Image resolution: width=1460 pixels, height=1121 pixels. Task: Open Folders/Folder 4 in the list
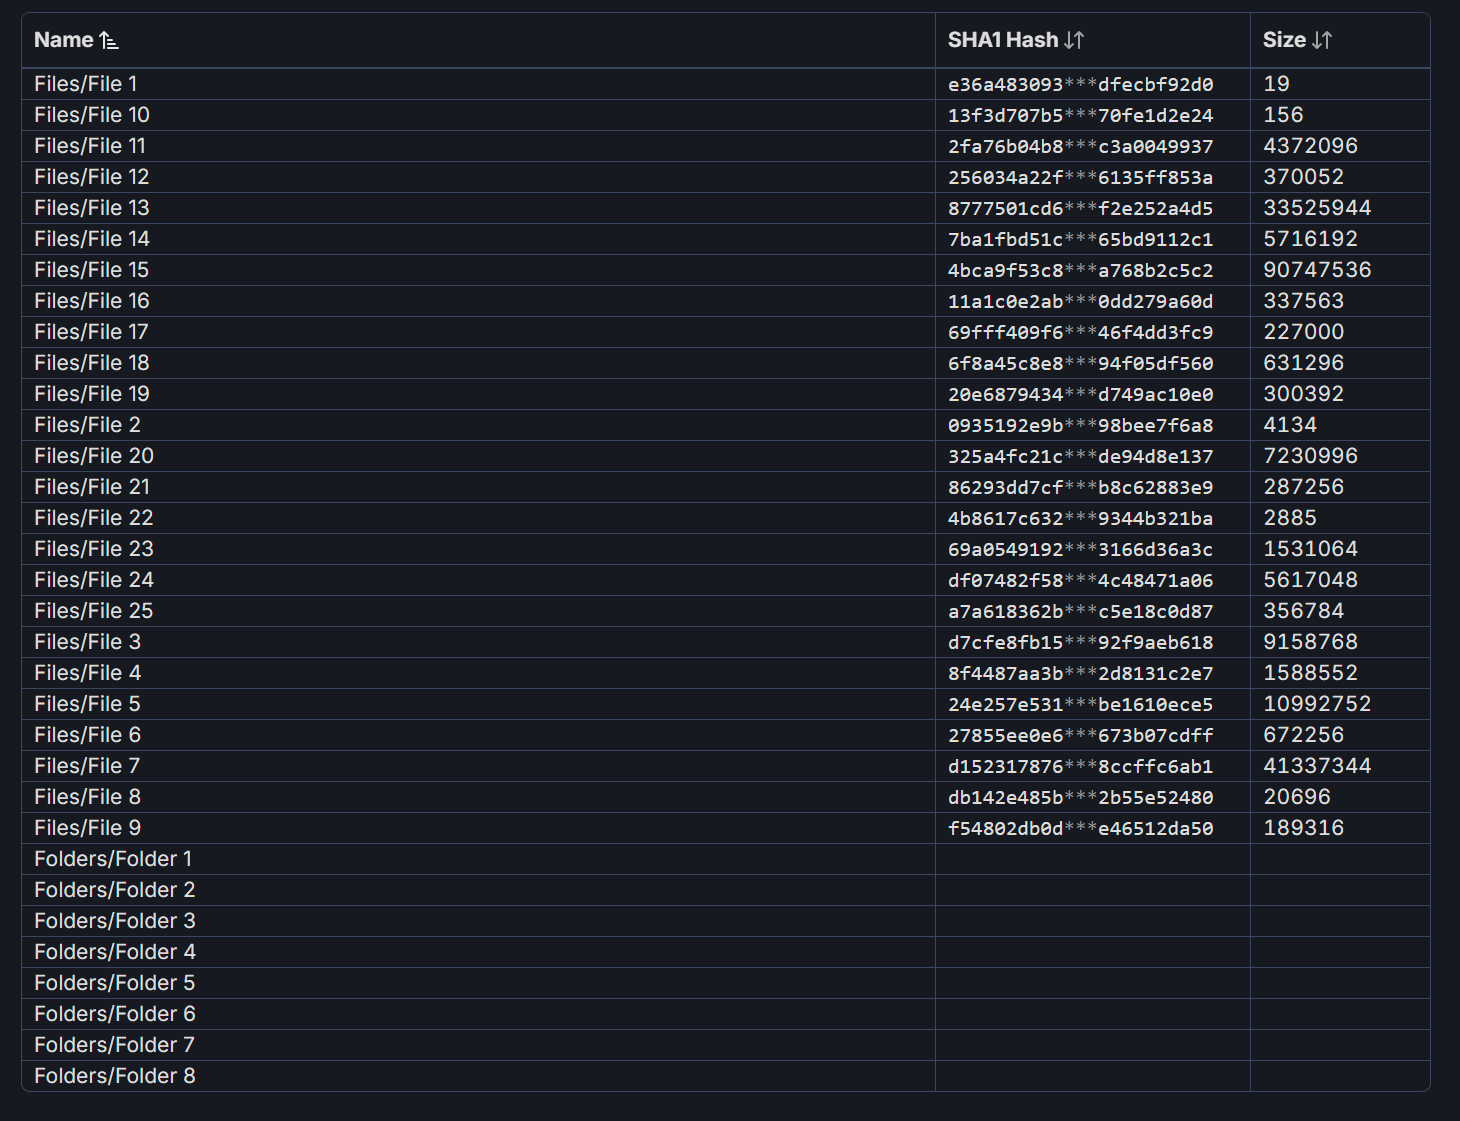(x=115, y=952)
